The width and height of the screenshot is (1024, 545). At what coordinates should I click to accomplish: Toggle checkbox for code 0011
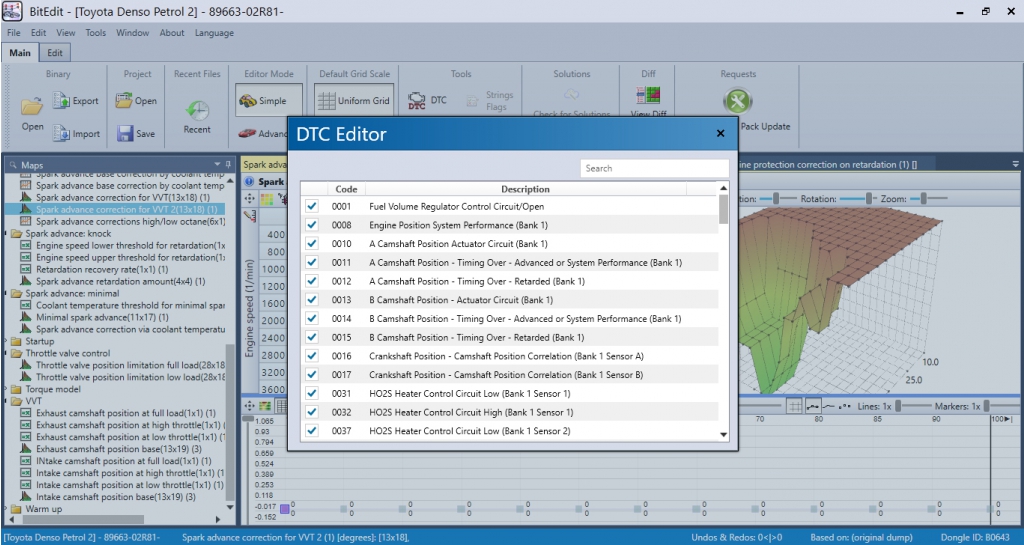[x=312, y=262]
